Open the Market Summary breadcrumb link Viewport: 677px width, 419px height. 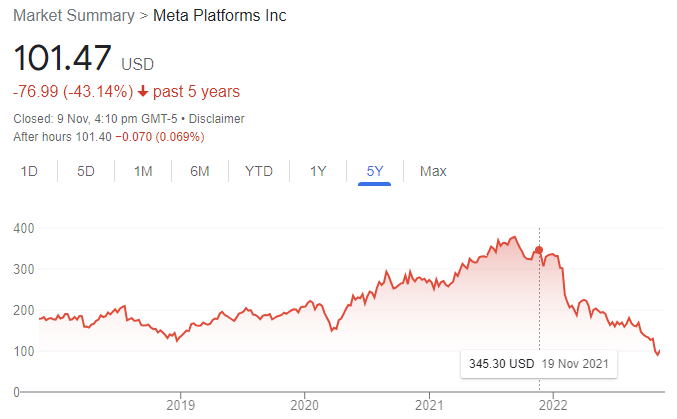tap(74, 16)
